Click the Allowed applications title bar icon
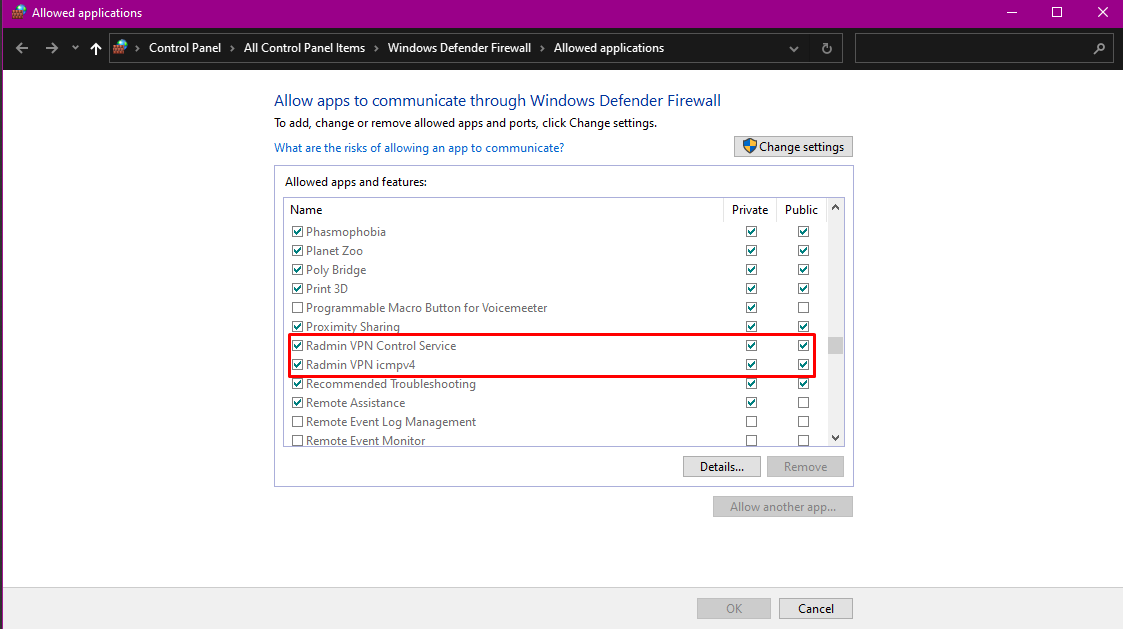The width and height of the screenshot is (1123, 629). [19, 12]
